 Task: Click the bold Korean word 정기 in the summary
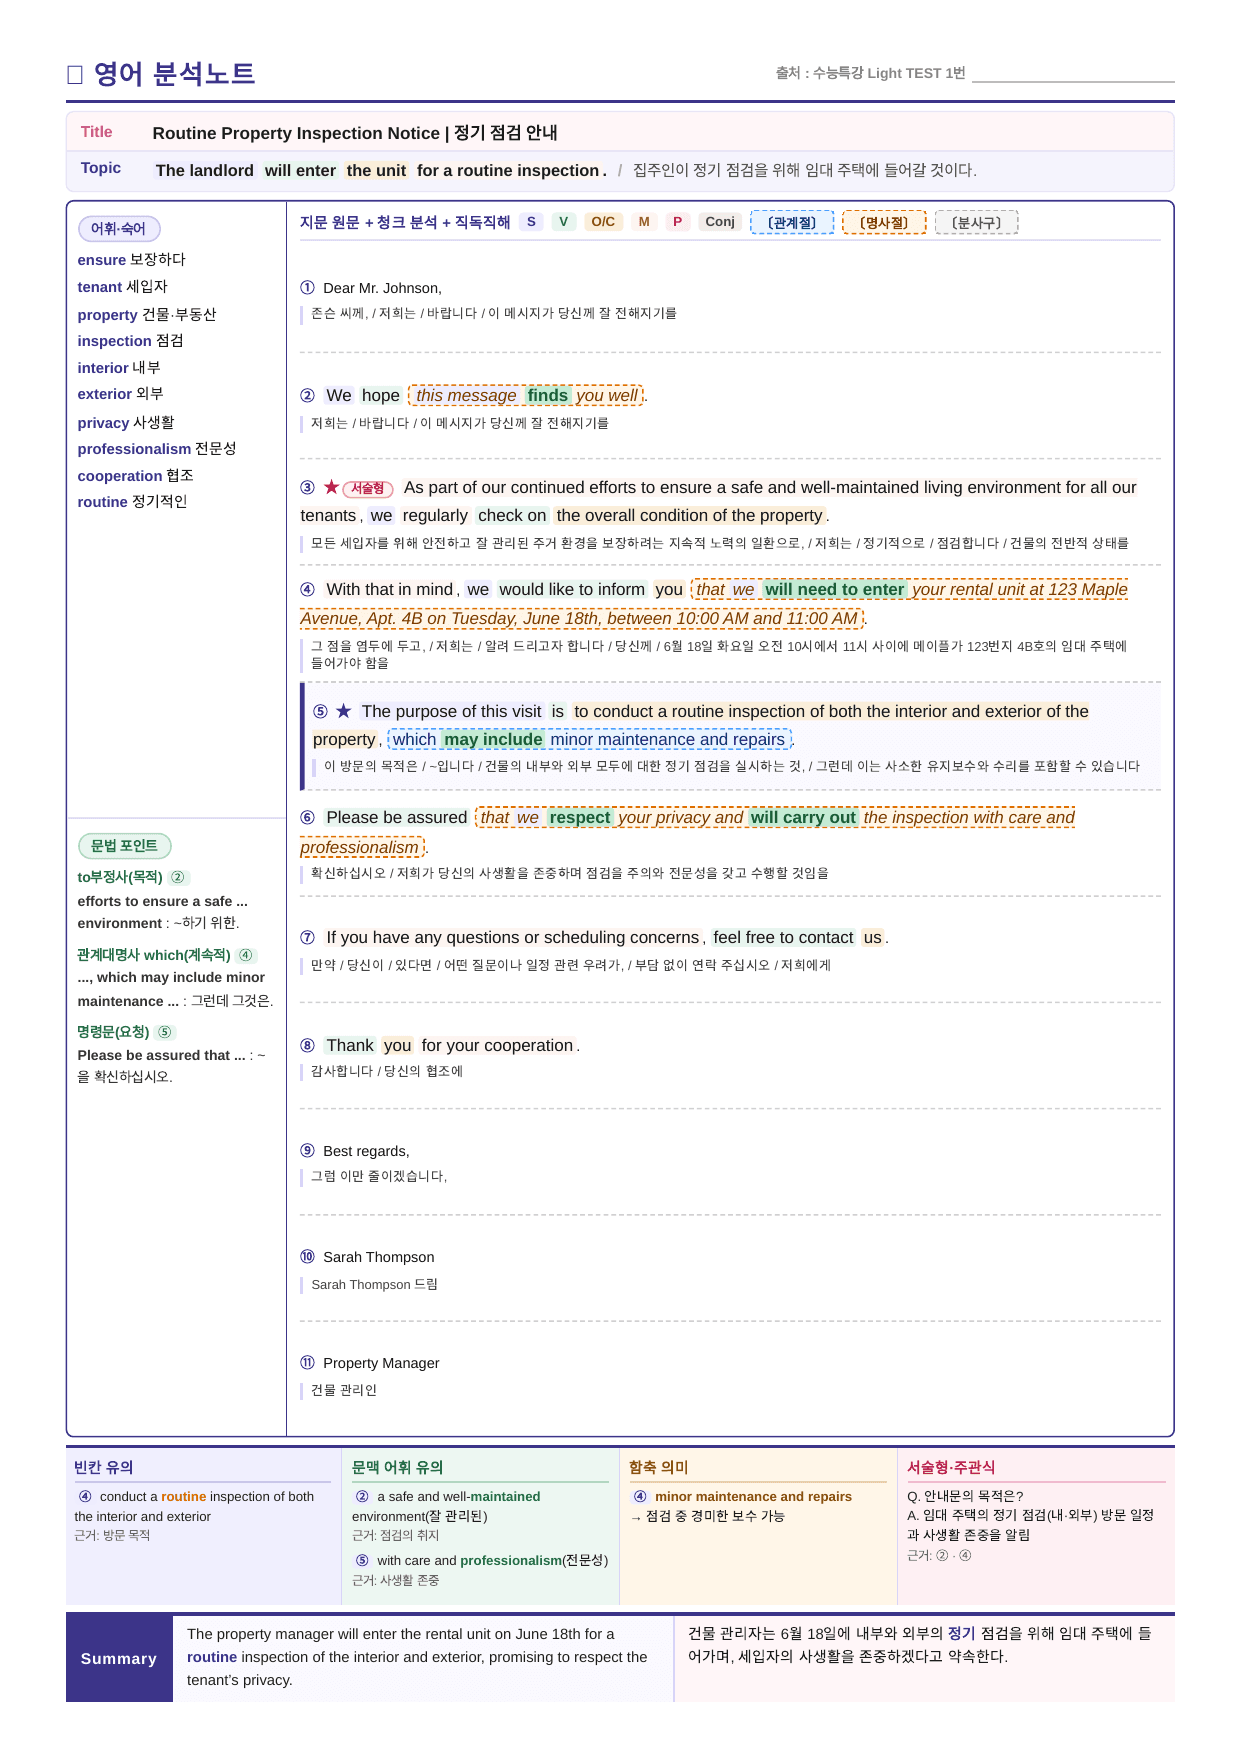[961, 1633]
